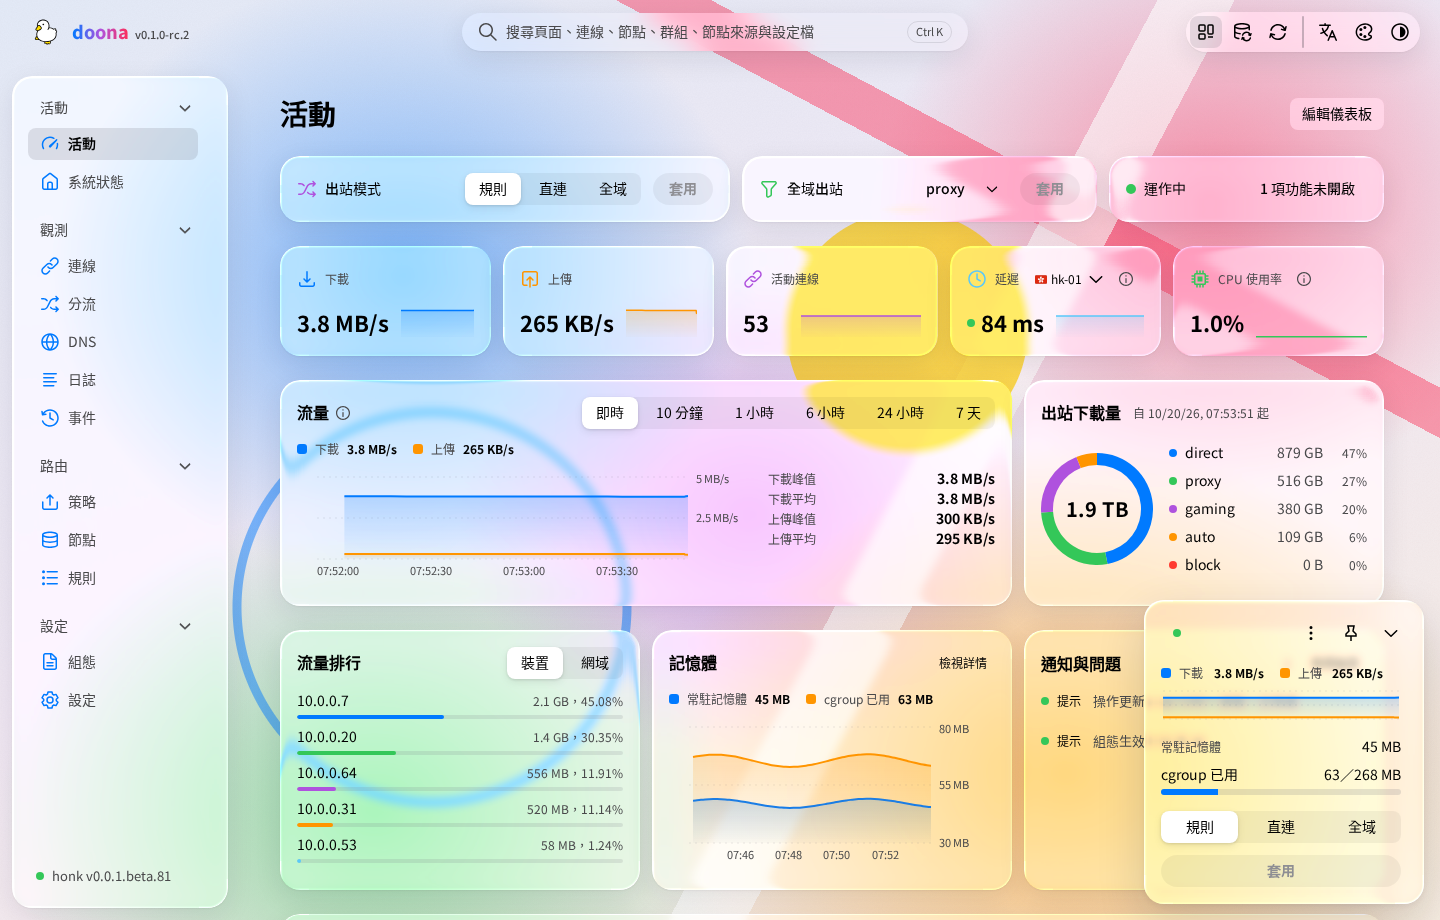Select 規則 in the 出站模式 card
The image size is (1440, 920).
click(x=493, y=189)
